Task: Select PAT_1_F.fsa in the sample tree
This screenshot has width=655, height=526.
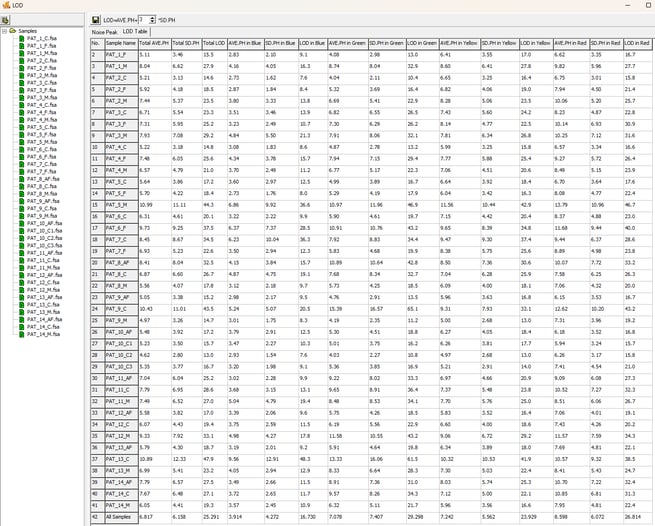Action: (42, 46)
